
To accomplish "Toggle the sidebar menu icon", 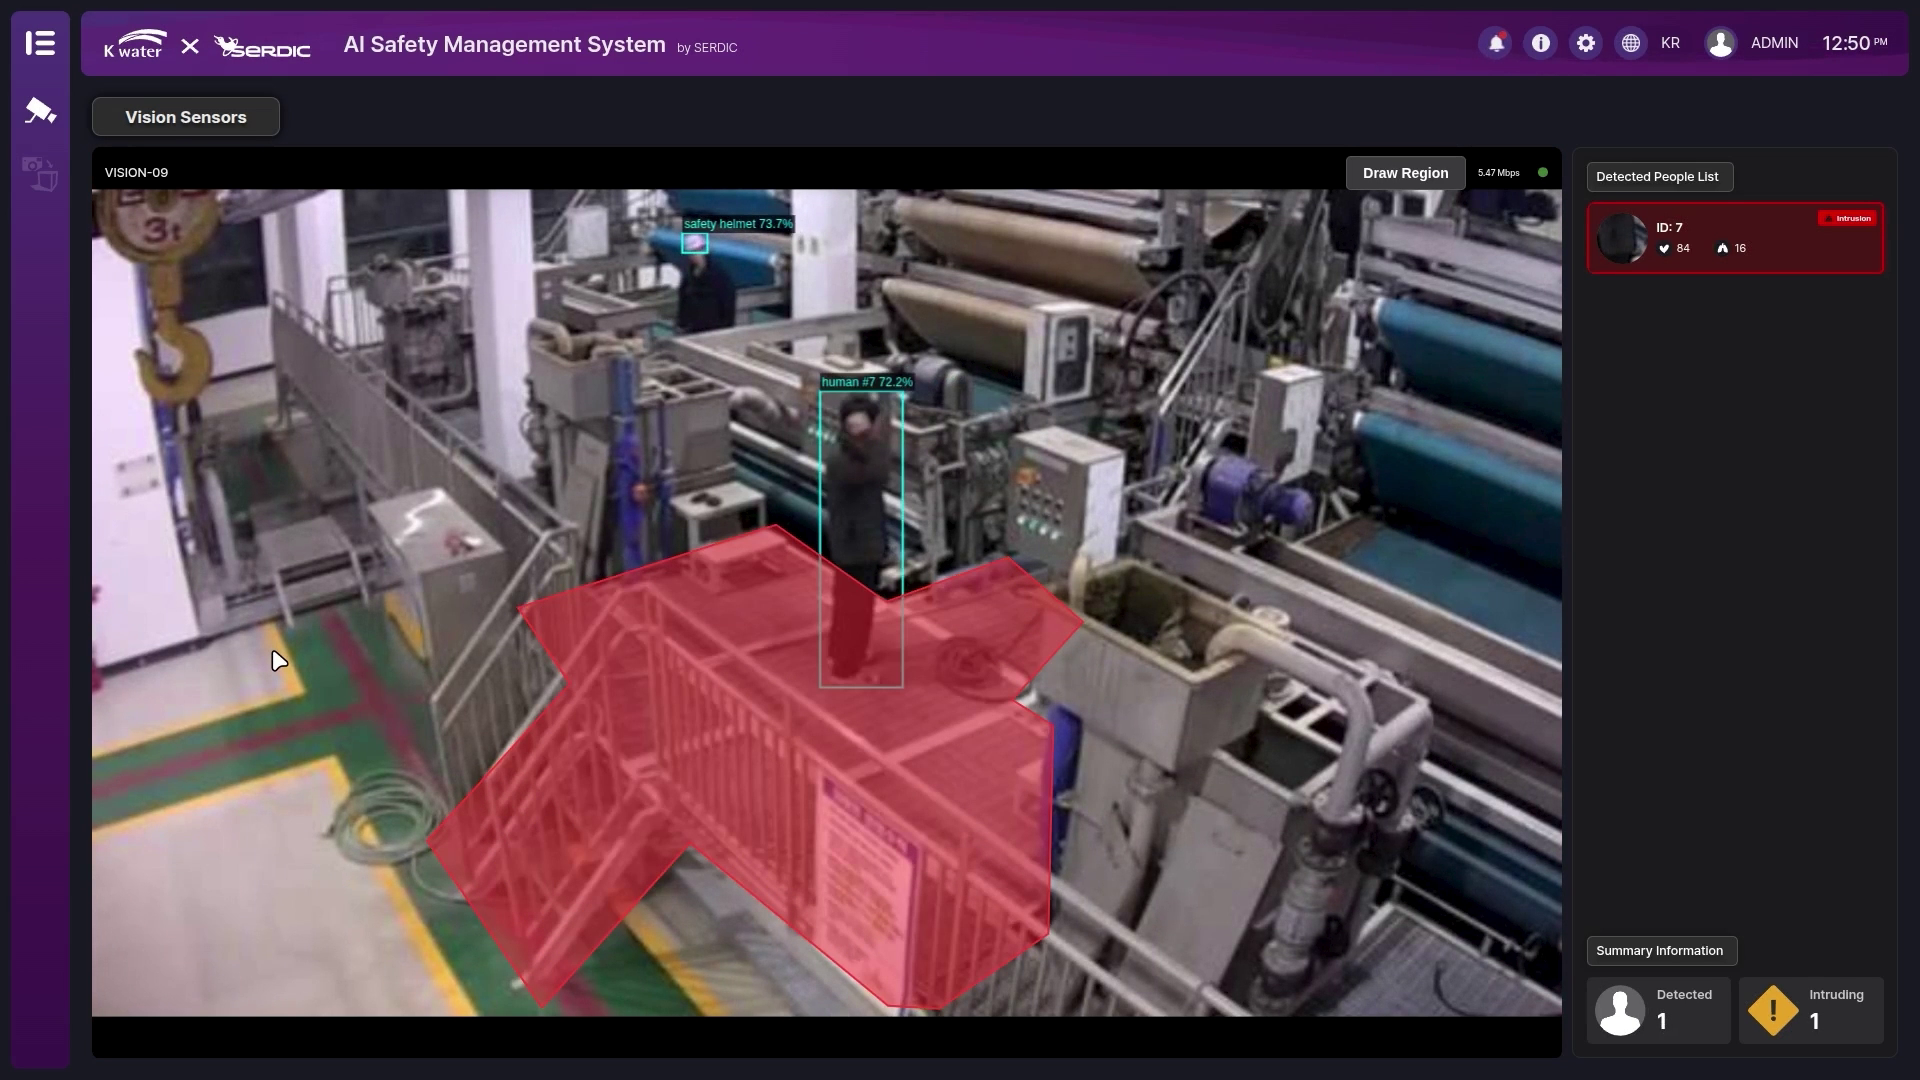I will (x=40, y=43).
